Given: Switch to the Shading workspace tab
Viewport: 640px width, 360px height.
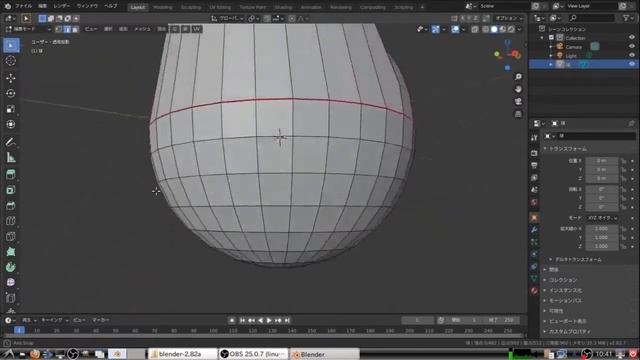Looking at the screenshot, I should 283,7.
